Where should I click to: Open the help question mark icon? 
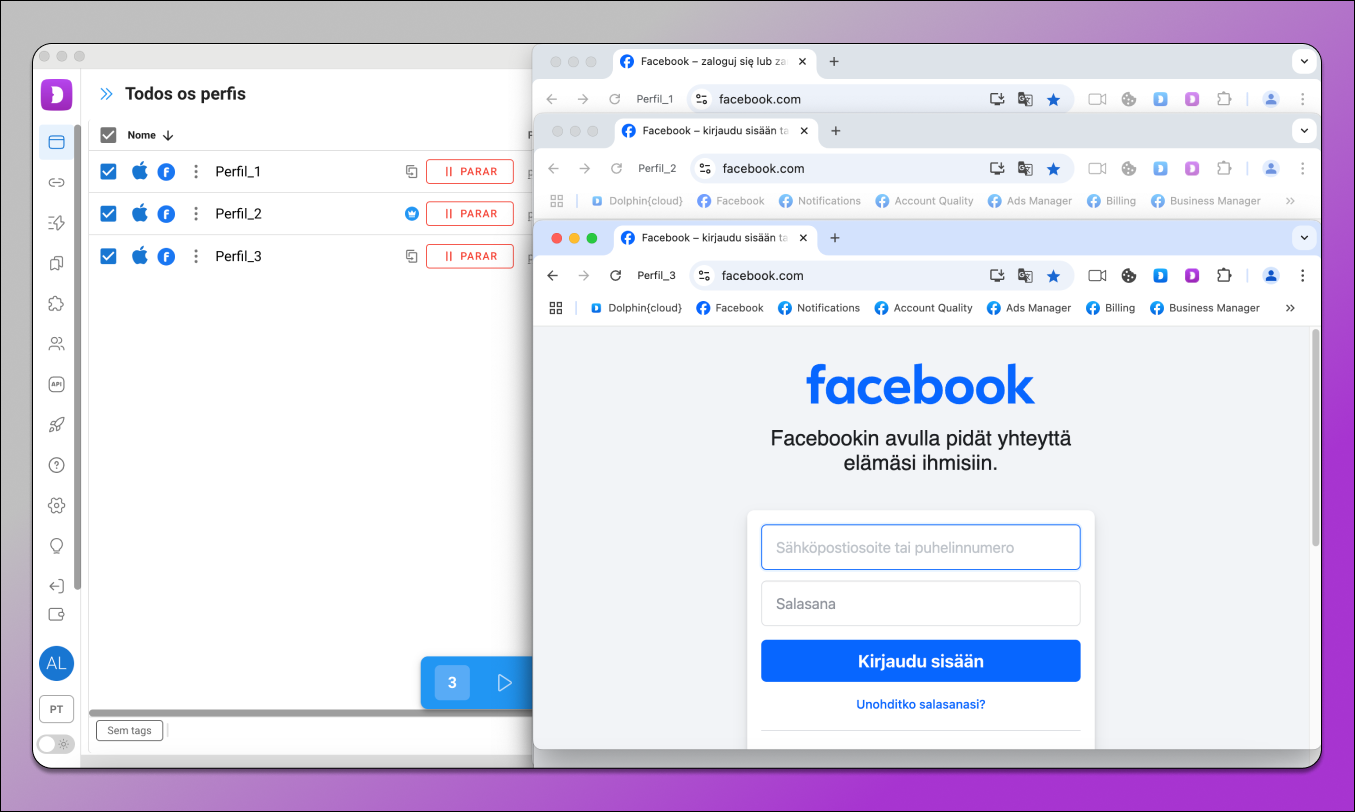(x=56, y=465)
